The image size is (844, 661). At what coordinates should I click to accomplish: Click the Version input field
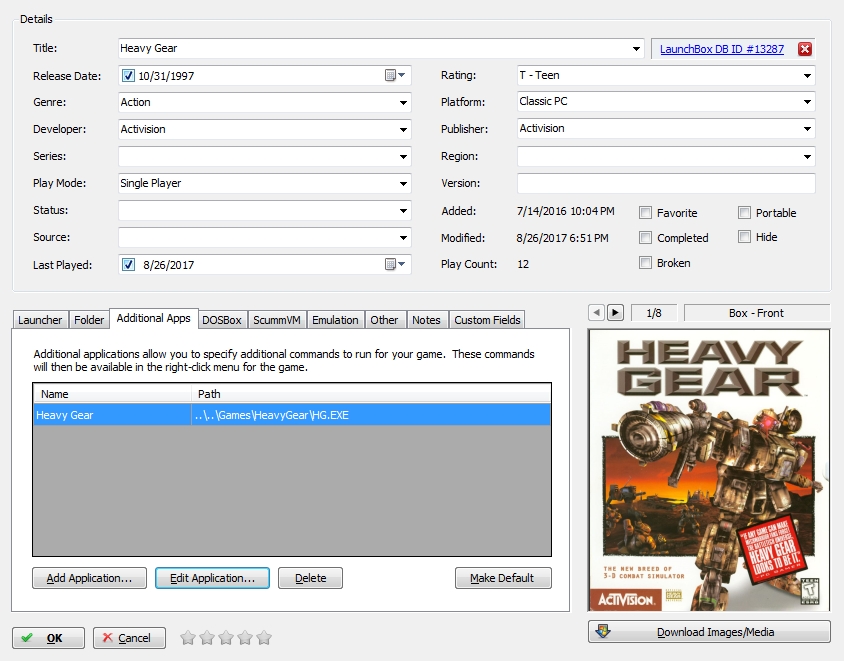666,184
